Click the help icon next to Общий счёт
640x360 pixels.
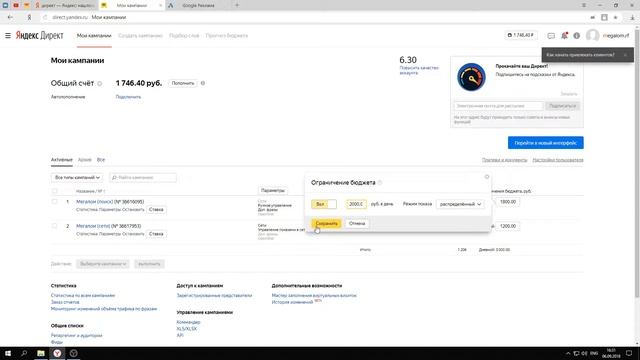(x=100, y=83)
